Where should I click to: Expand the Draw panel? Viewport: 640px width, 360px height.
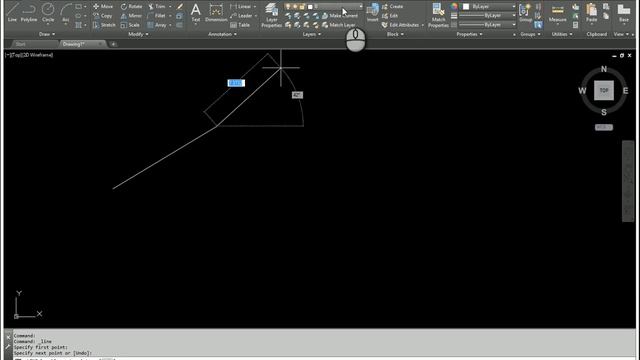pos(47,34)
